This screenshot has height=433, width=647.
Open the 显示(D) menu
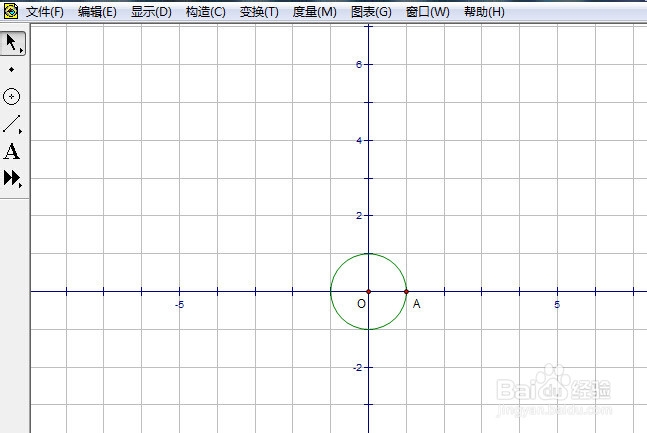151,12
